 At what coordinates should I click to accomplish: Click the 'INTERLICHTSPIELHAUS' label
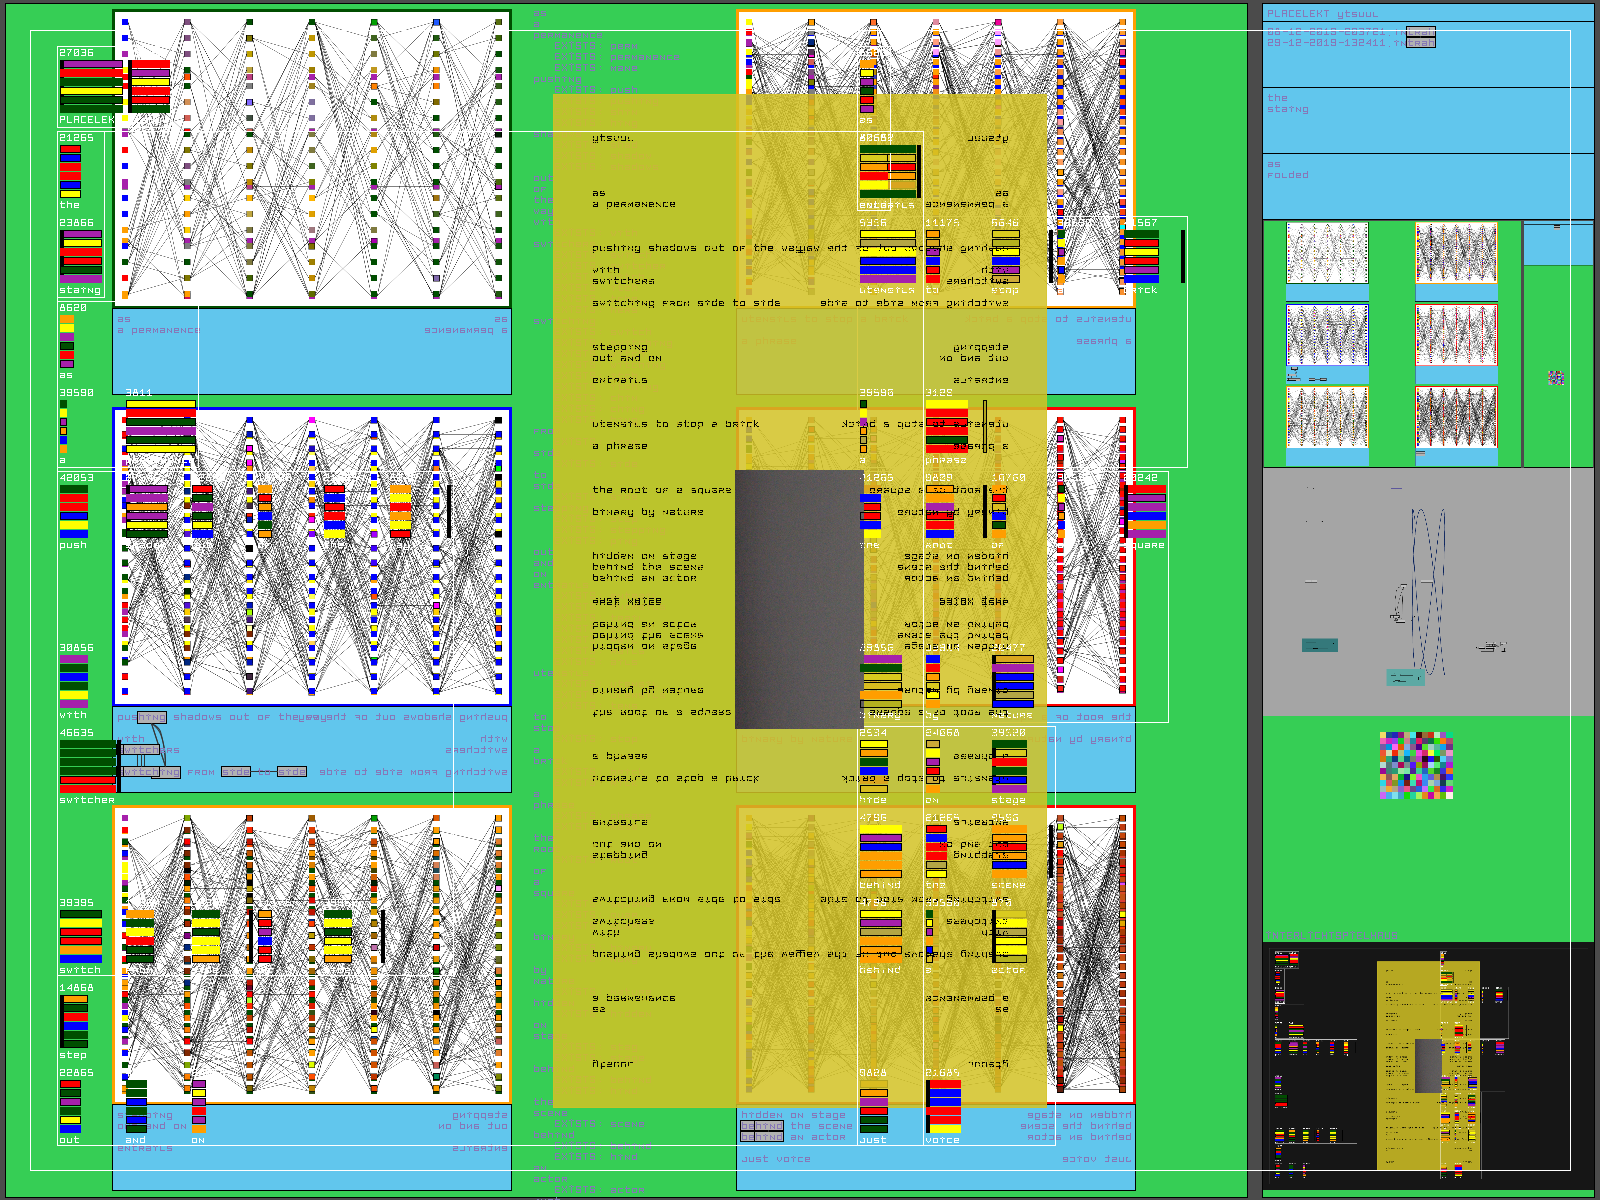(x=1331, y=935)
